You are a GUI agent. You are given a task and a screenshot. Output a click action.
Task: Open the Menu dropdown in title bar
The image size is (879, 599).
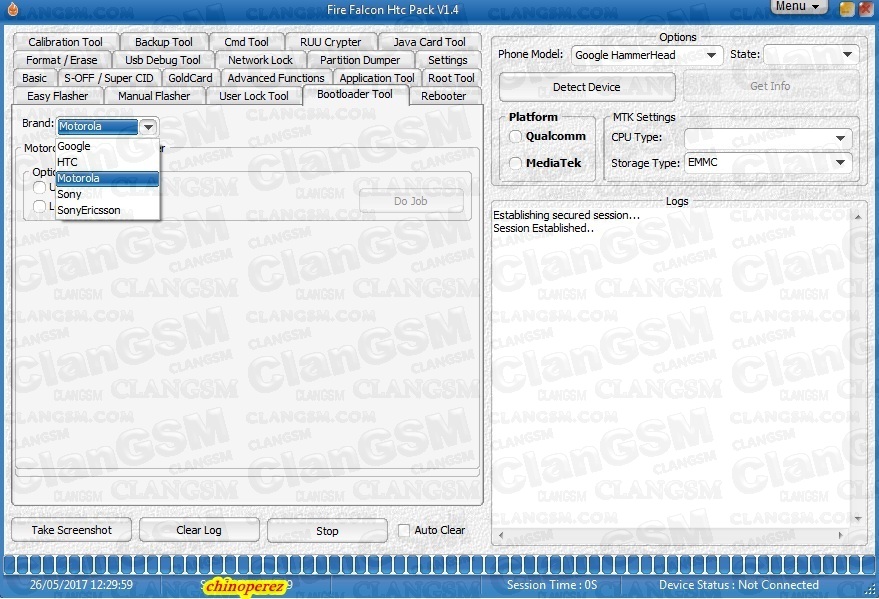pyautogui.click(x=798, y=7)
